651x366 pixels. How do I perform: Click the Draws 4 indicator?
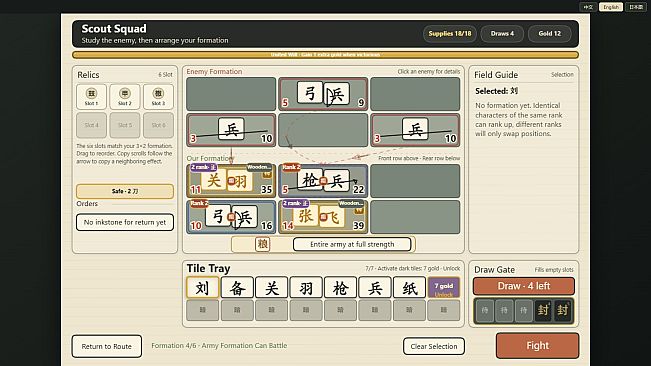pos(502,34)
